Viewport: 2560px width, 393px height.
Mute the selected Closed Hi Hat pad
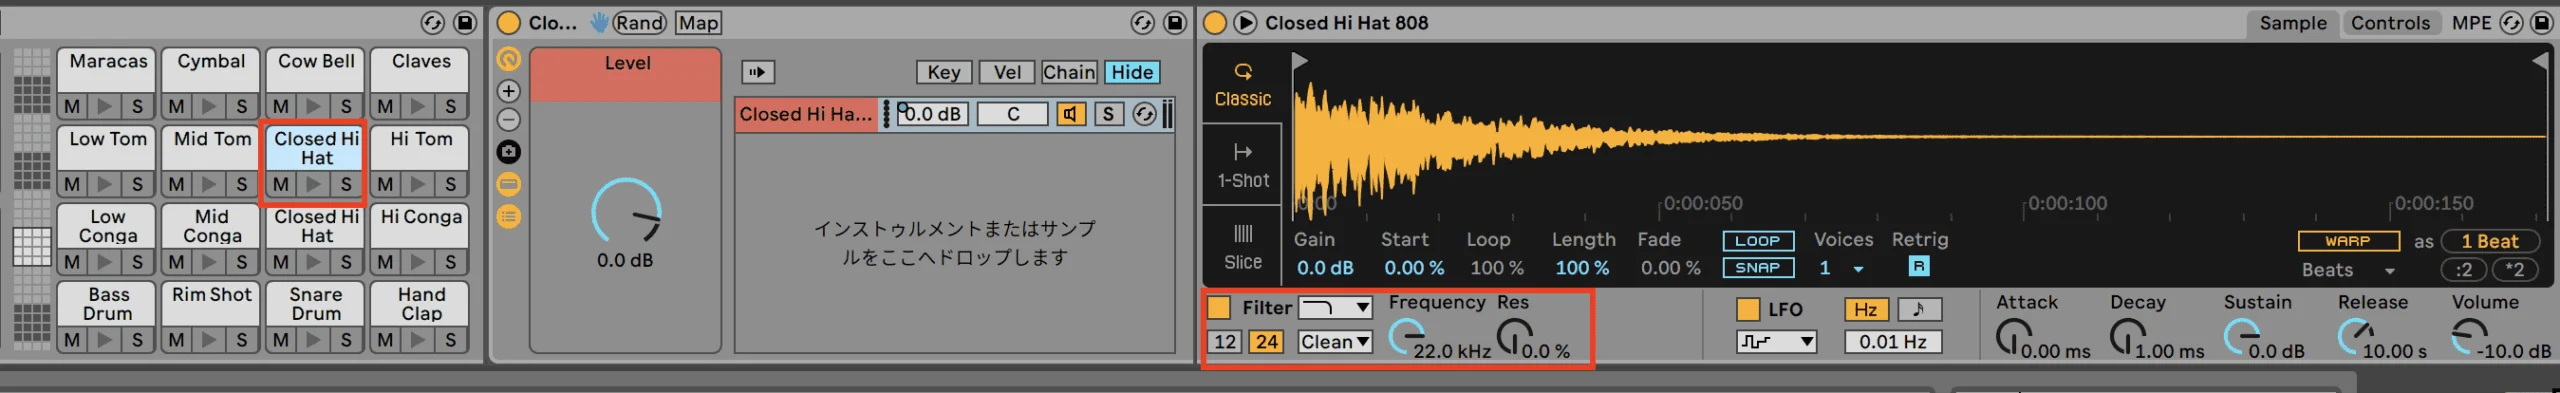coord(281,184)
